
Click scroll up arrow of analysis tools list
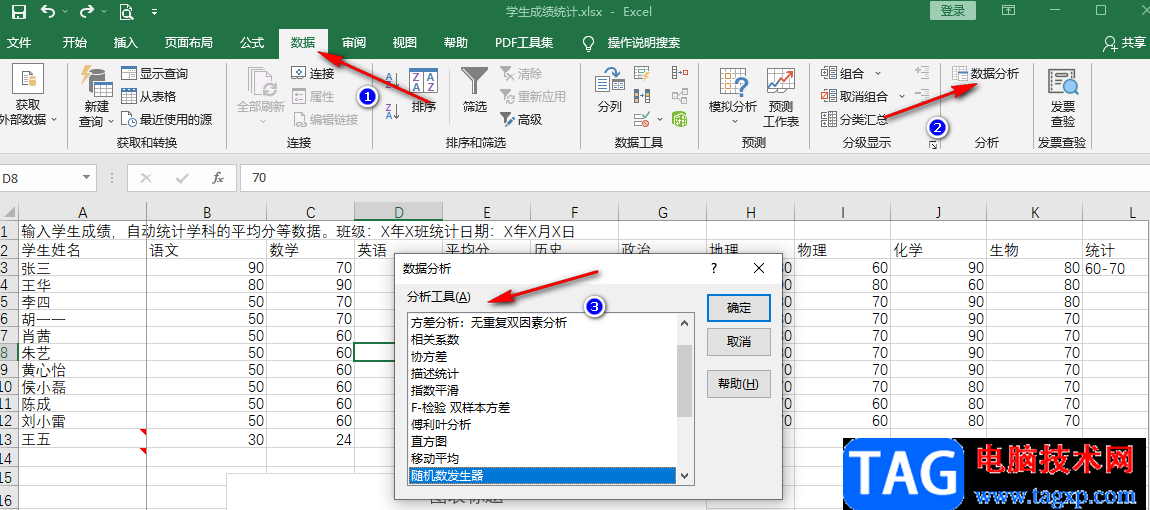(x=685, y=323)
